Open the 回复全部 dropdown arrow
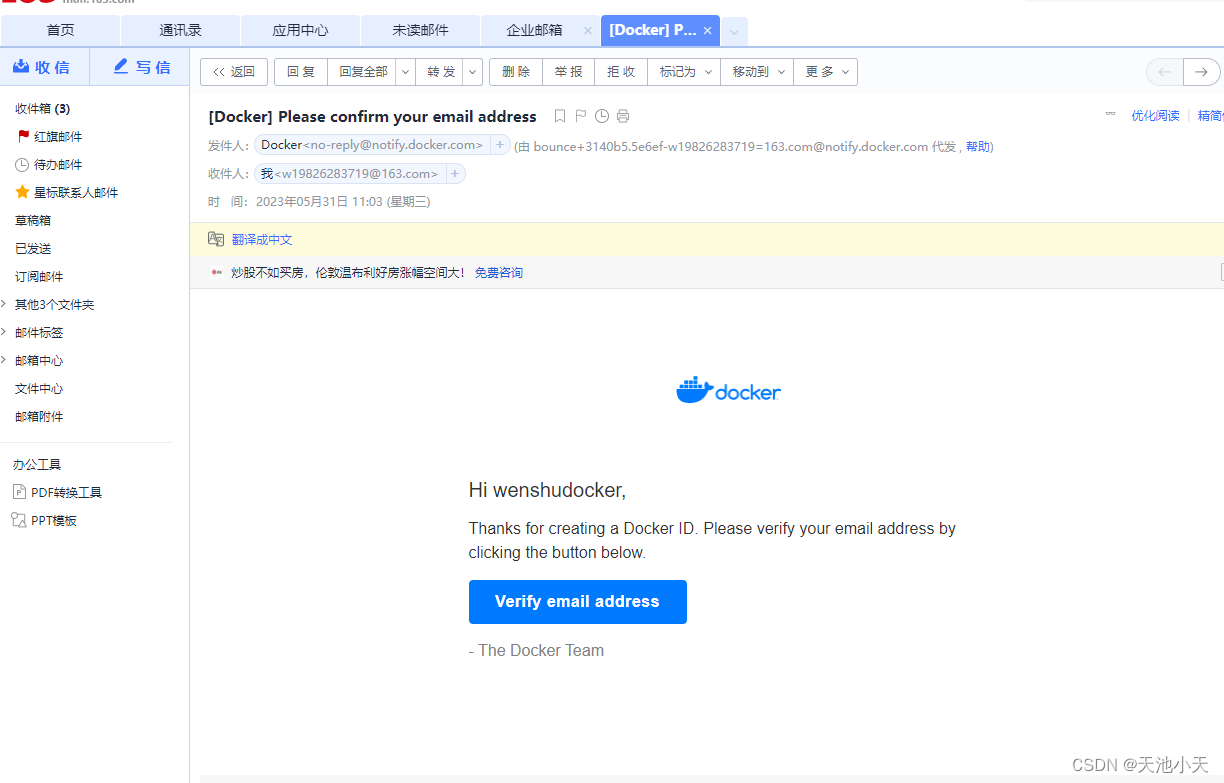1224x783 pixels. click(404, 71)
